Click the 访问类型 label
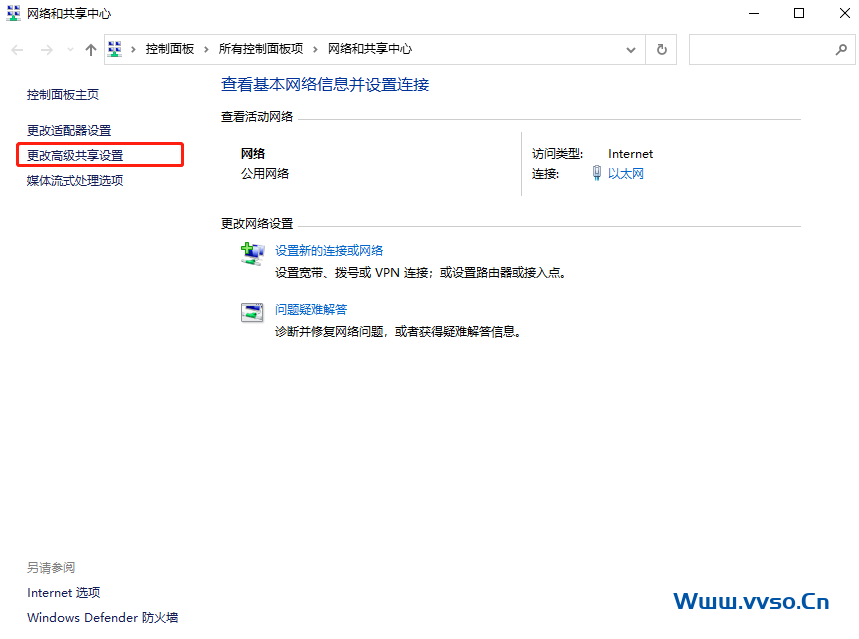The width and height of the screenshot is (859, 639). (557, 154)
